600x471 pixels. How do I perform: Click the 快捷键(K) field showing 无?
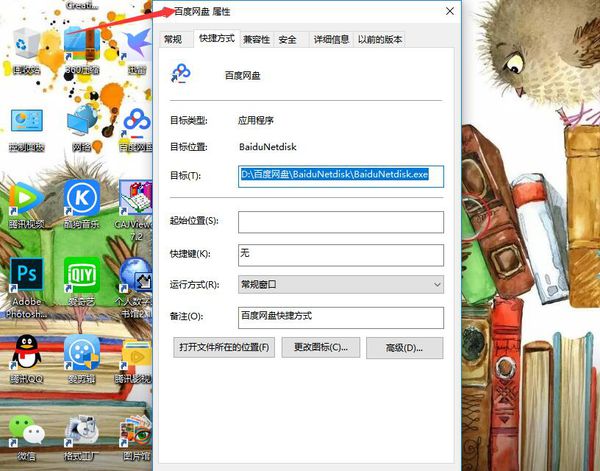tap(341, 255)
